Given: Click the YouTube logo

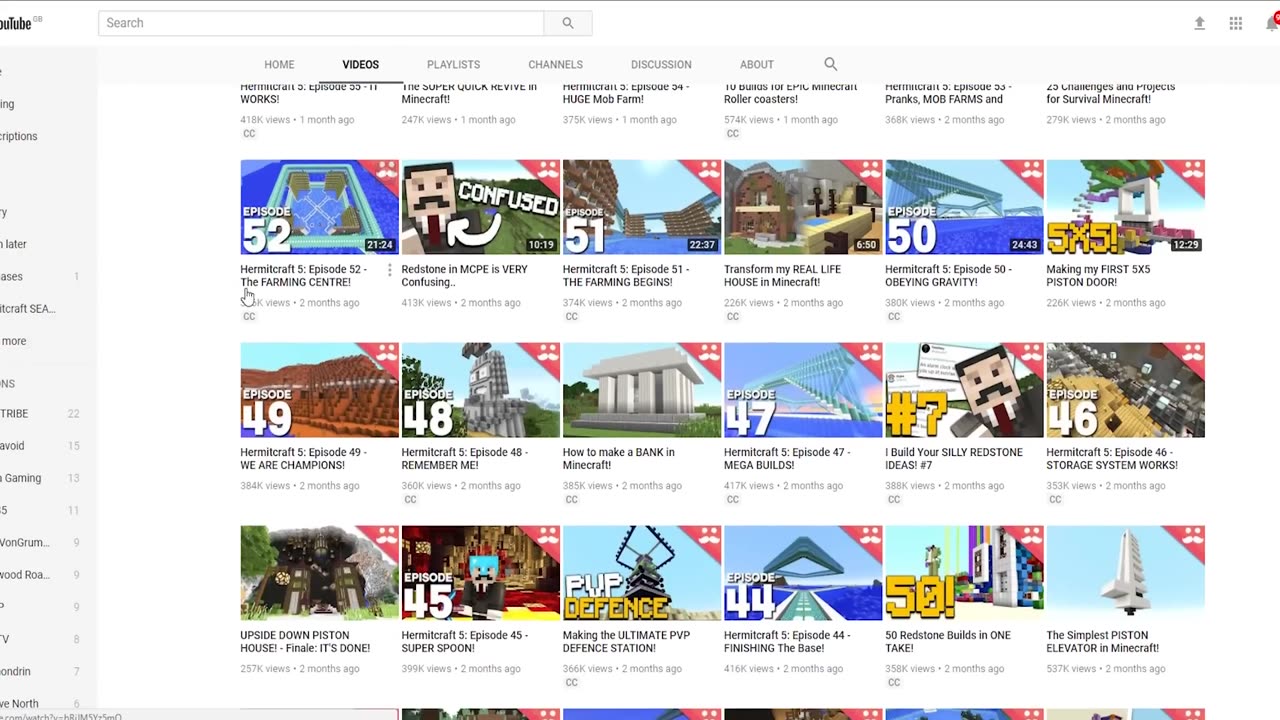Looking at the screenshot, I should [14, 23].
